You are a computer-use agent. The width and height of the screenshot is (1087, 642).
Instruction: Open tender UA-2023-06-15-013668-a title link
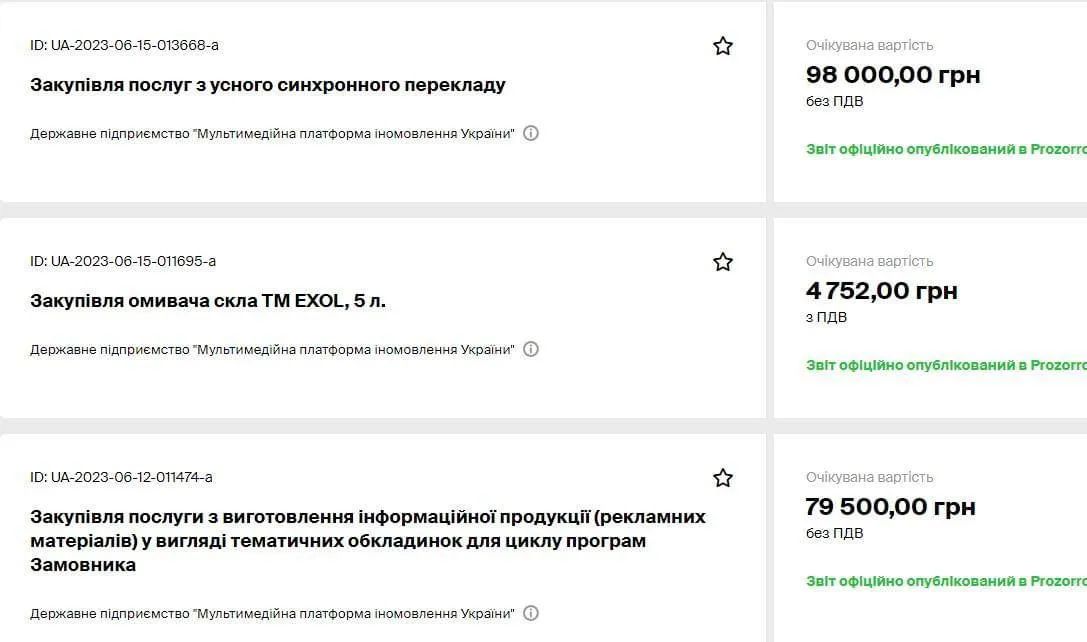coord(265,84)
